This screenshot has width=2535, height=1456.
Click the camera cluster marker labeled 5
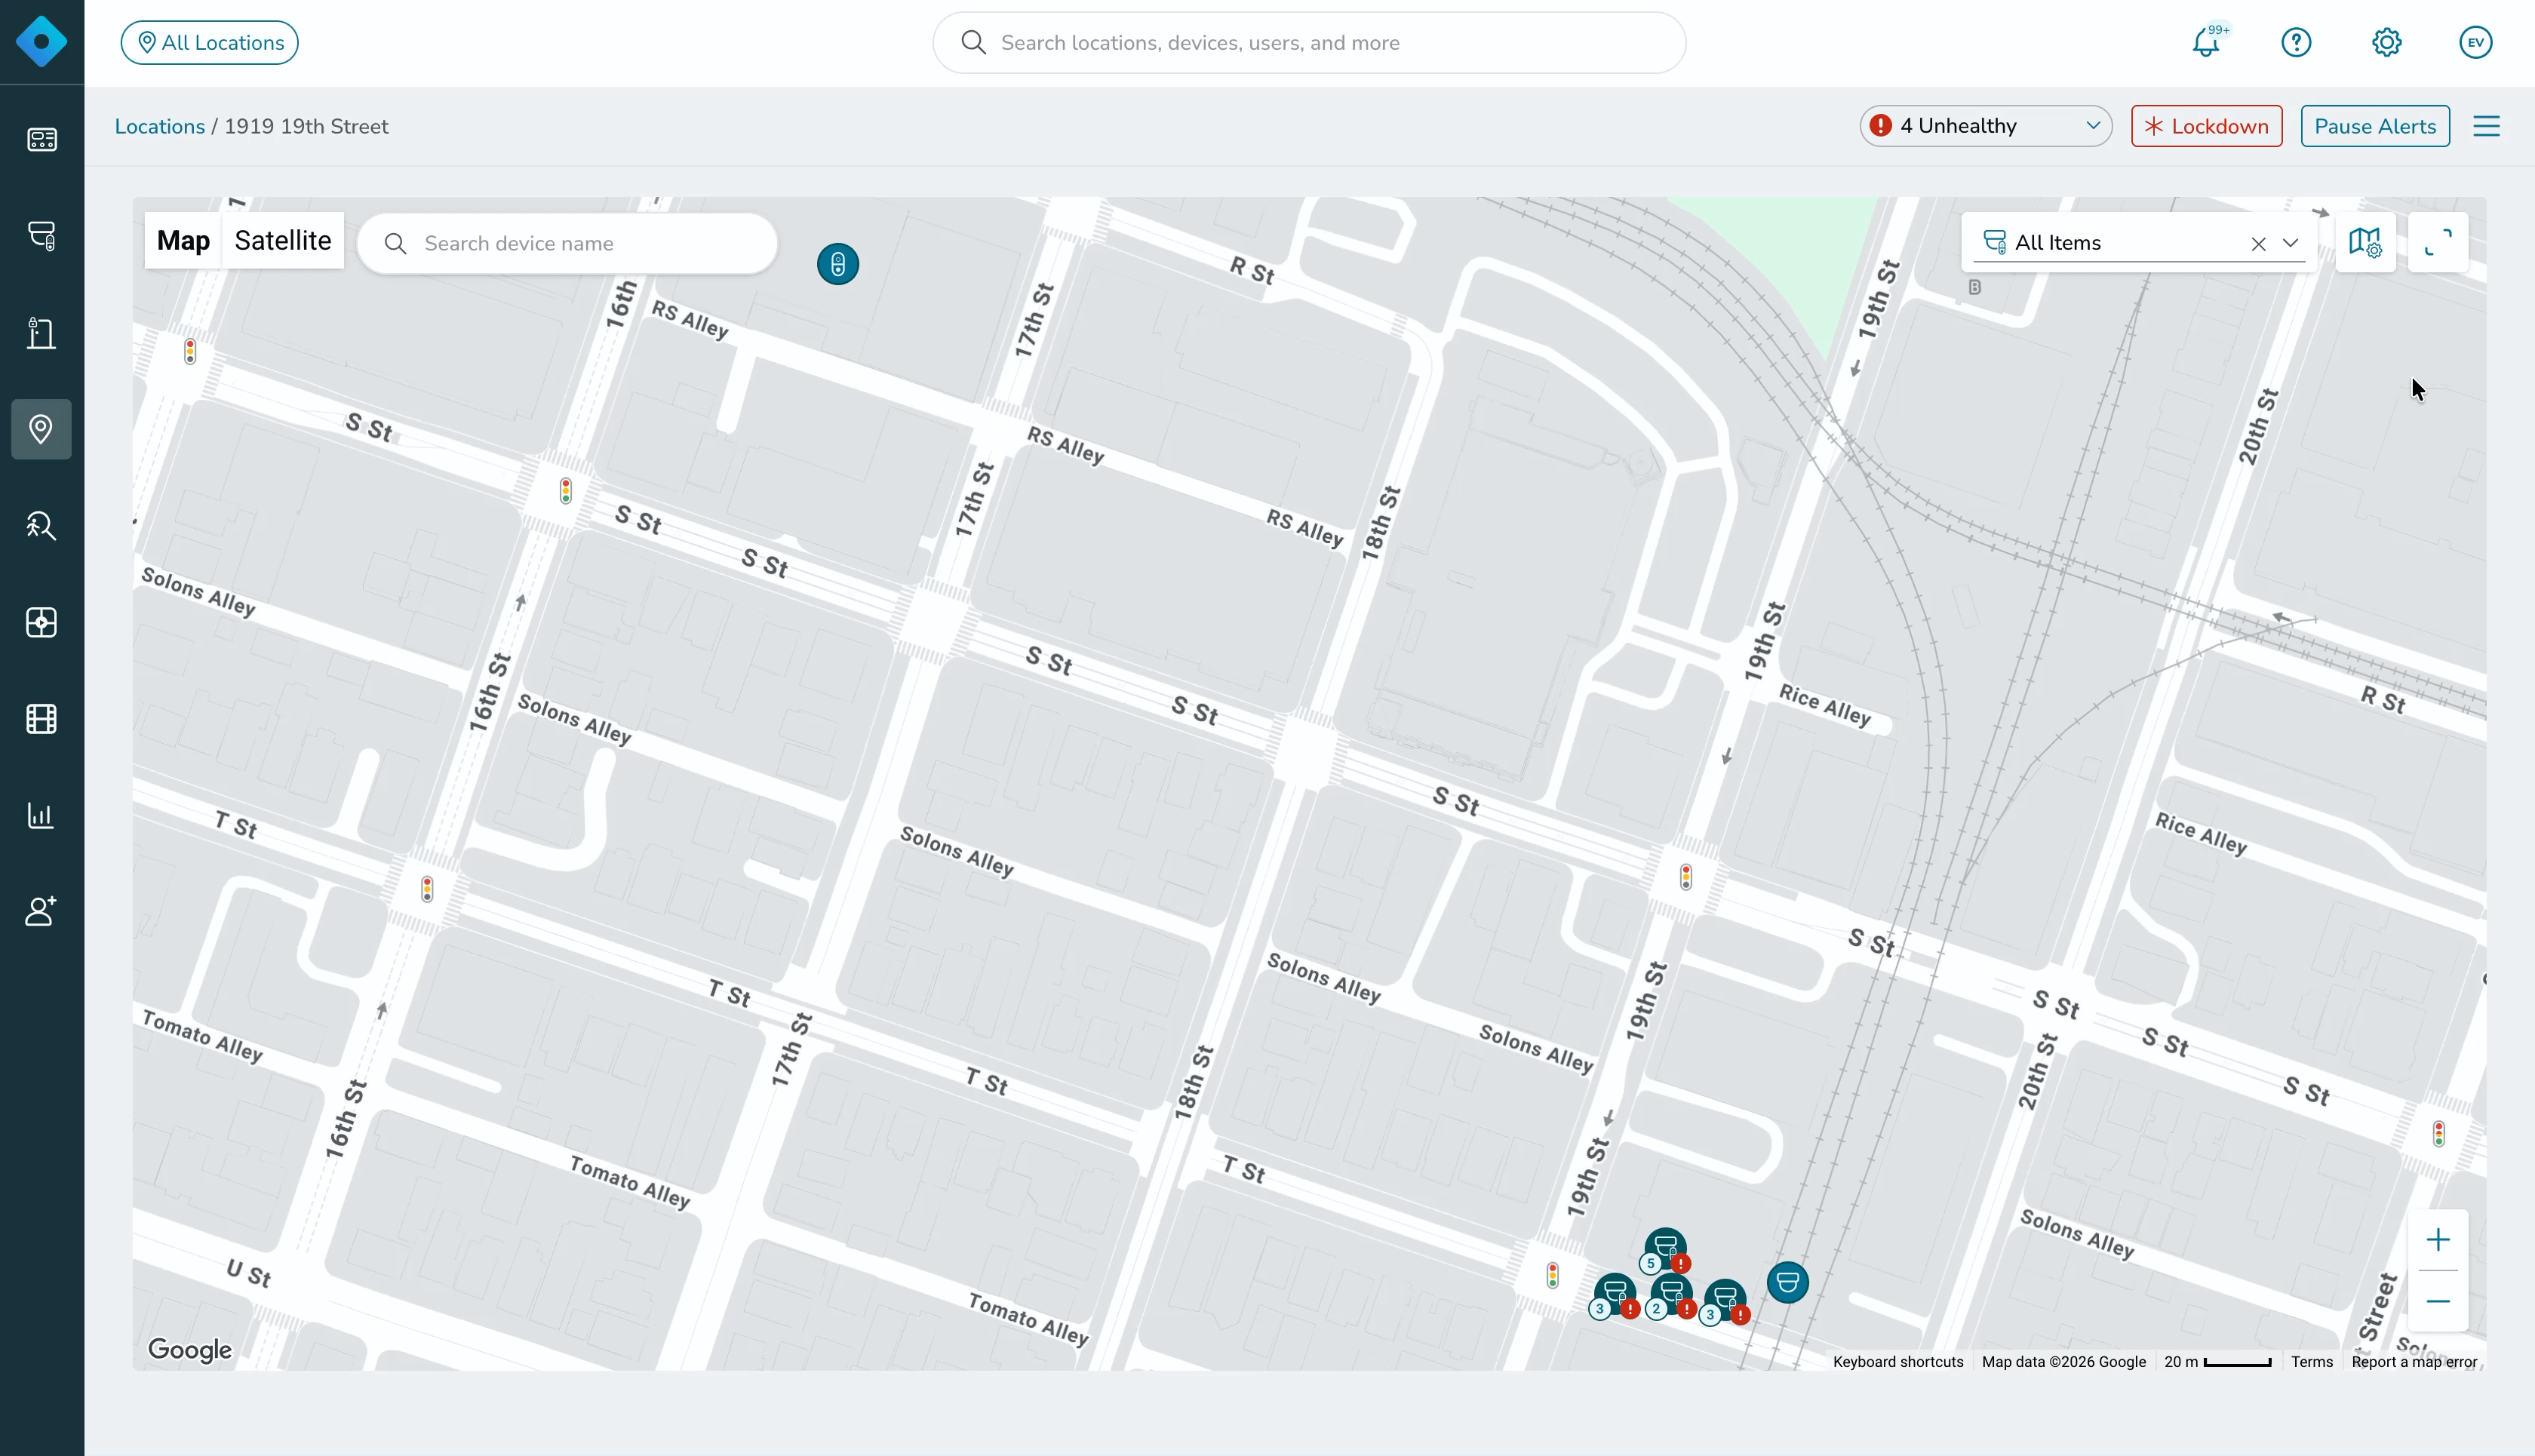pyautogui.click(x=1665, y=1248)
